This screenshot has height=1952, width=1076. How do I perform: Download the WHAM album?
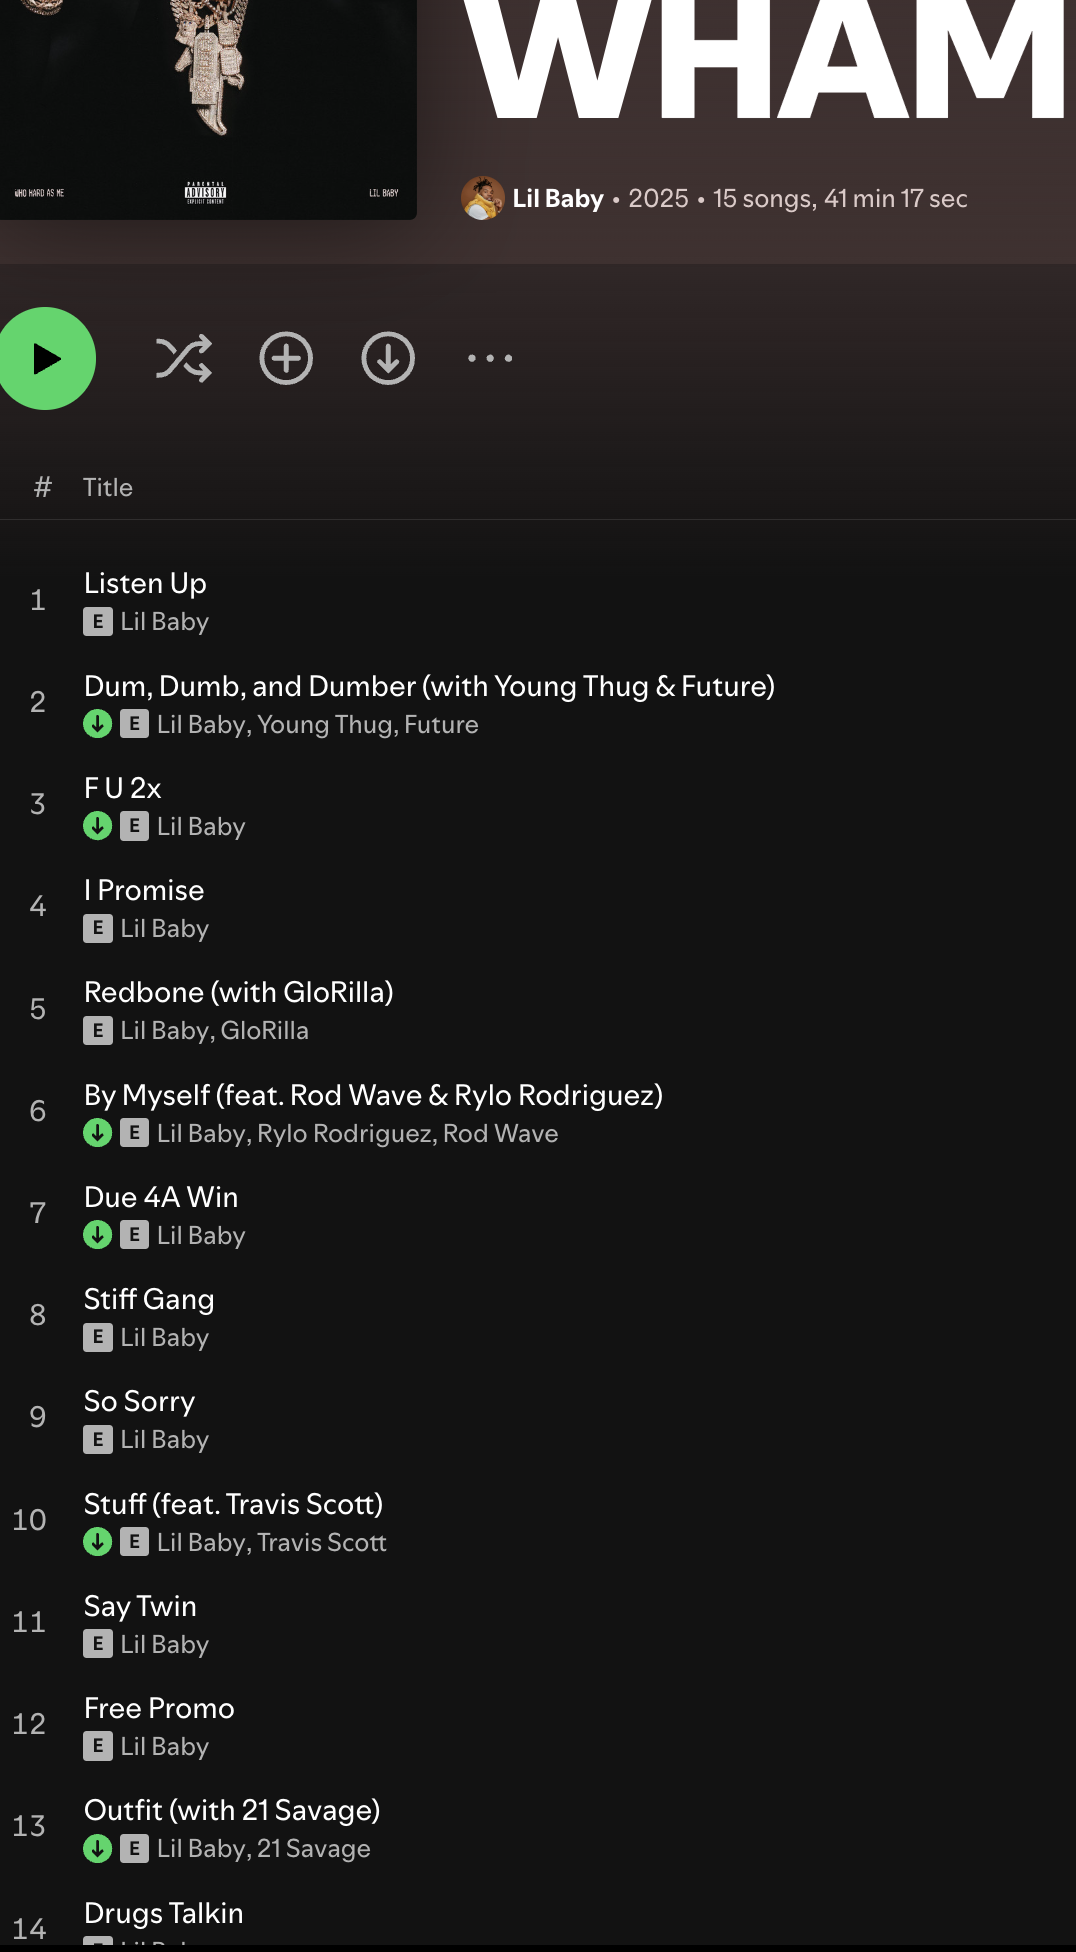pos(388,359)
